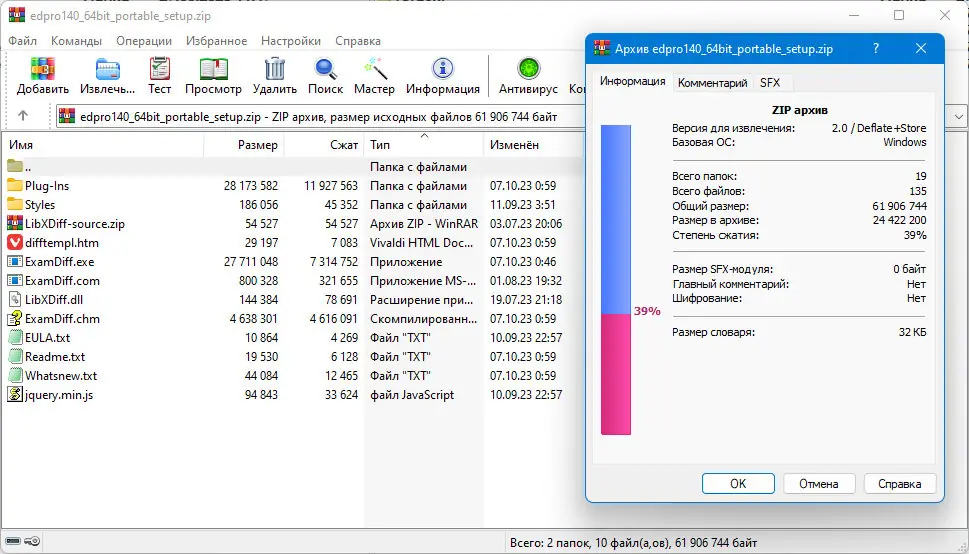Click the Удалить trash bin icon
The image size is (969, 554).
tap(274, 69)
